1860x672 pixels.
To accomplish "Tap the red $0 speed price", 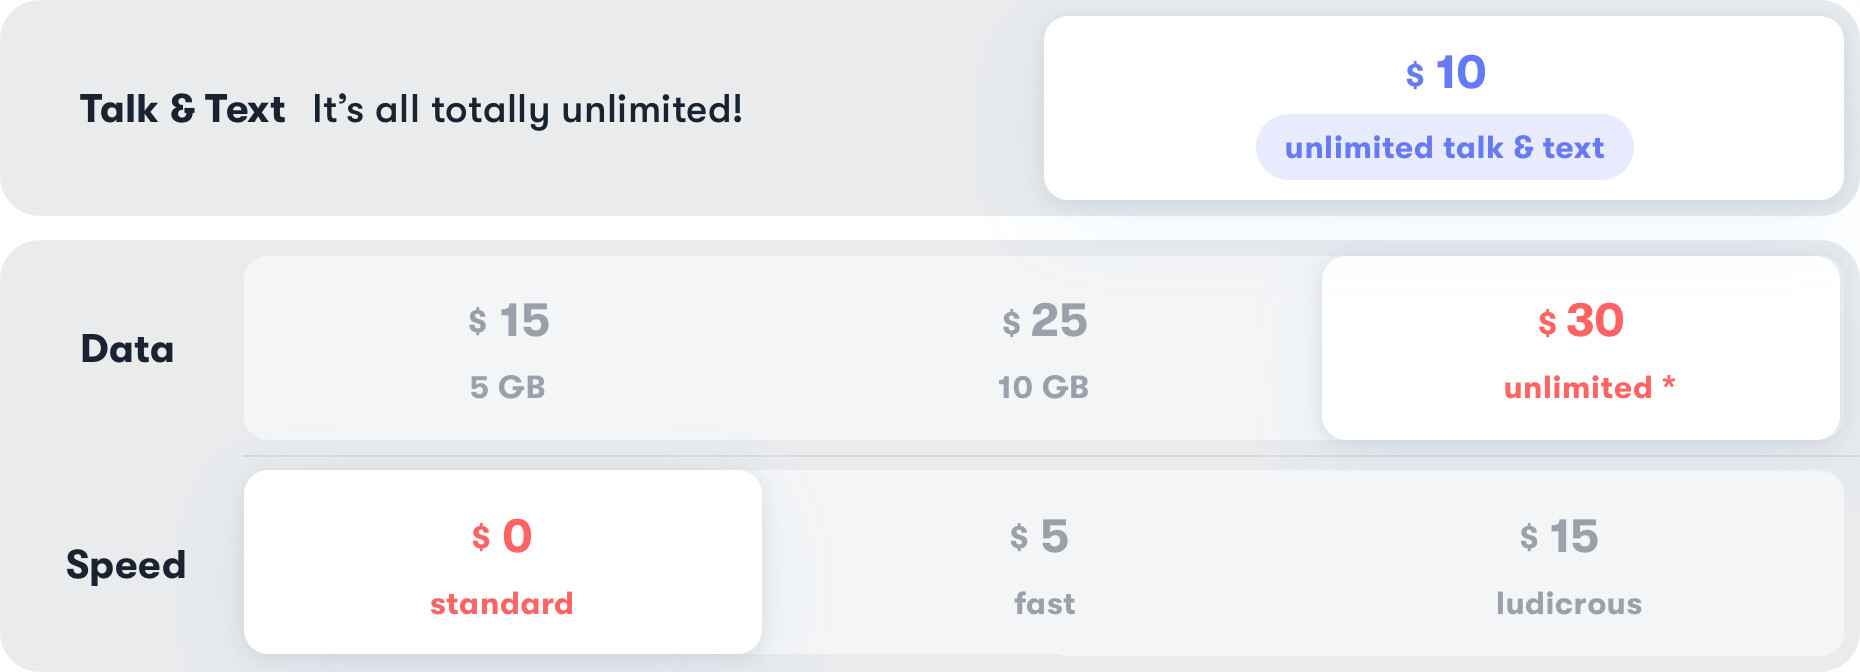I will [x=502, y=537].
